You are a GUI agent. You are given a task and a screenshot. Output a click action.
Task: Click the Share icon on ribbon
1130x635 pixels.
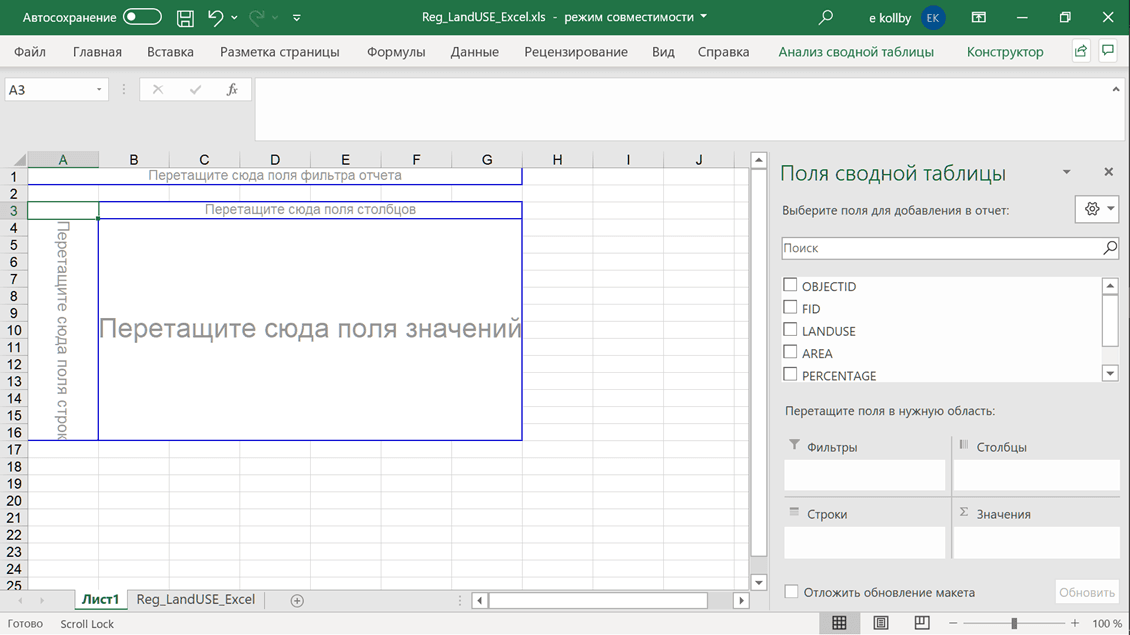pos(1080,51)
